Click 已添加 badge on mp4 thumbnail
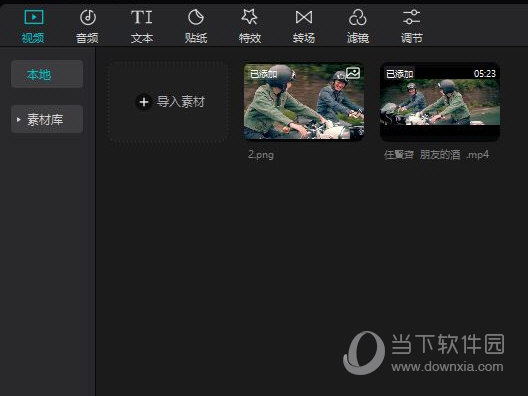 [400, 74]
